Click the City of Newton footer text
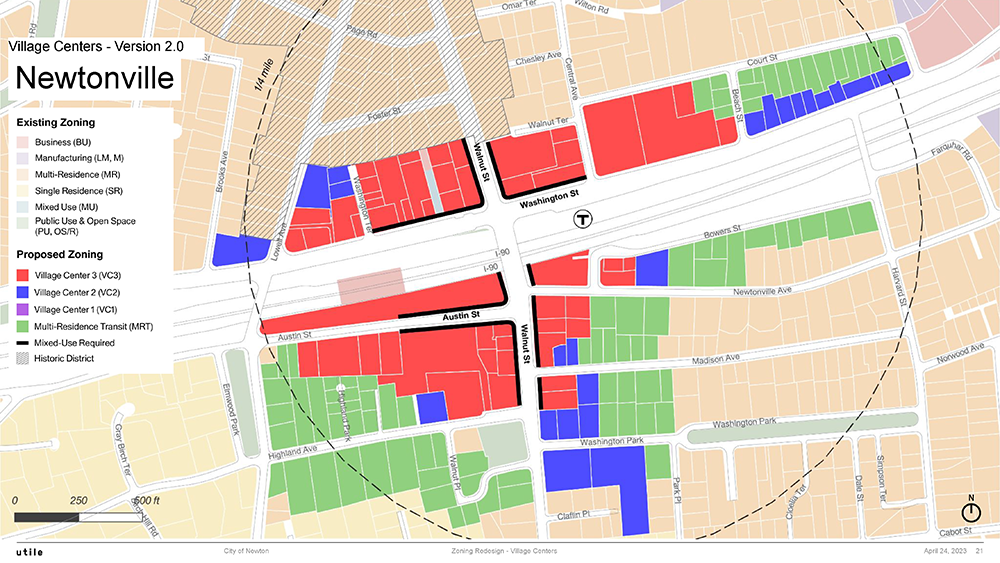 [245, 552]
